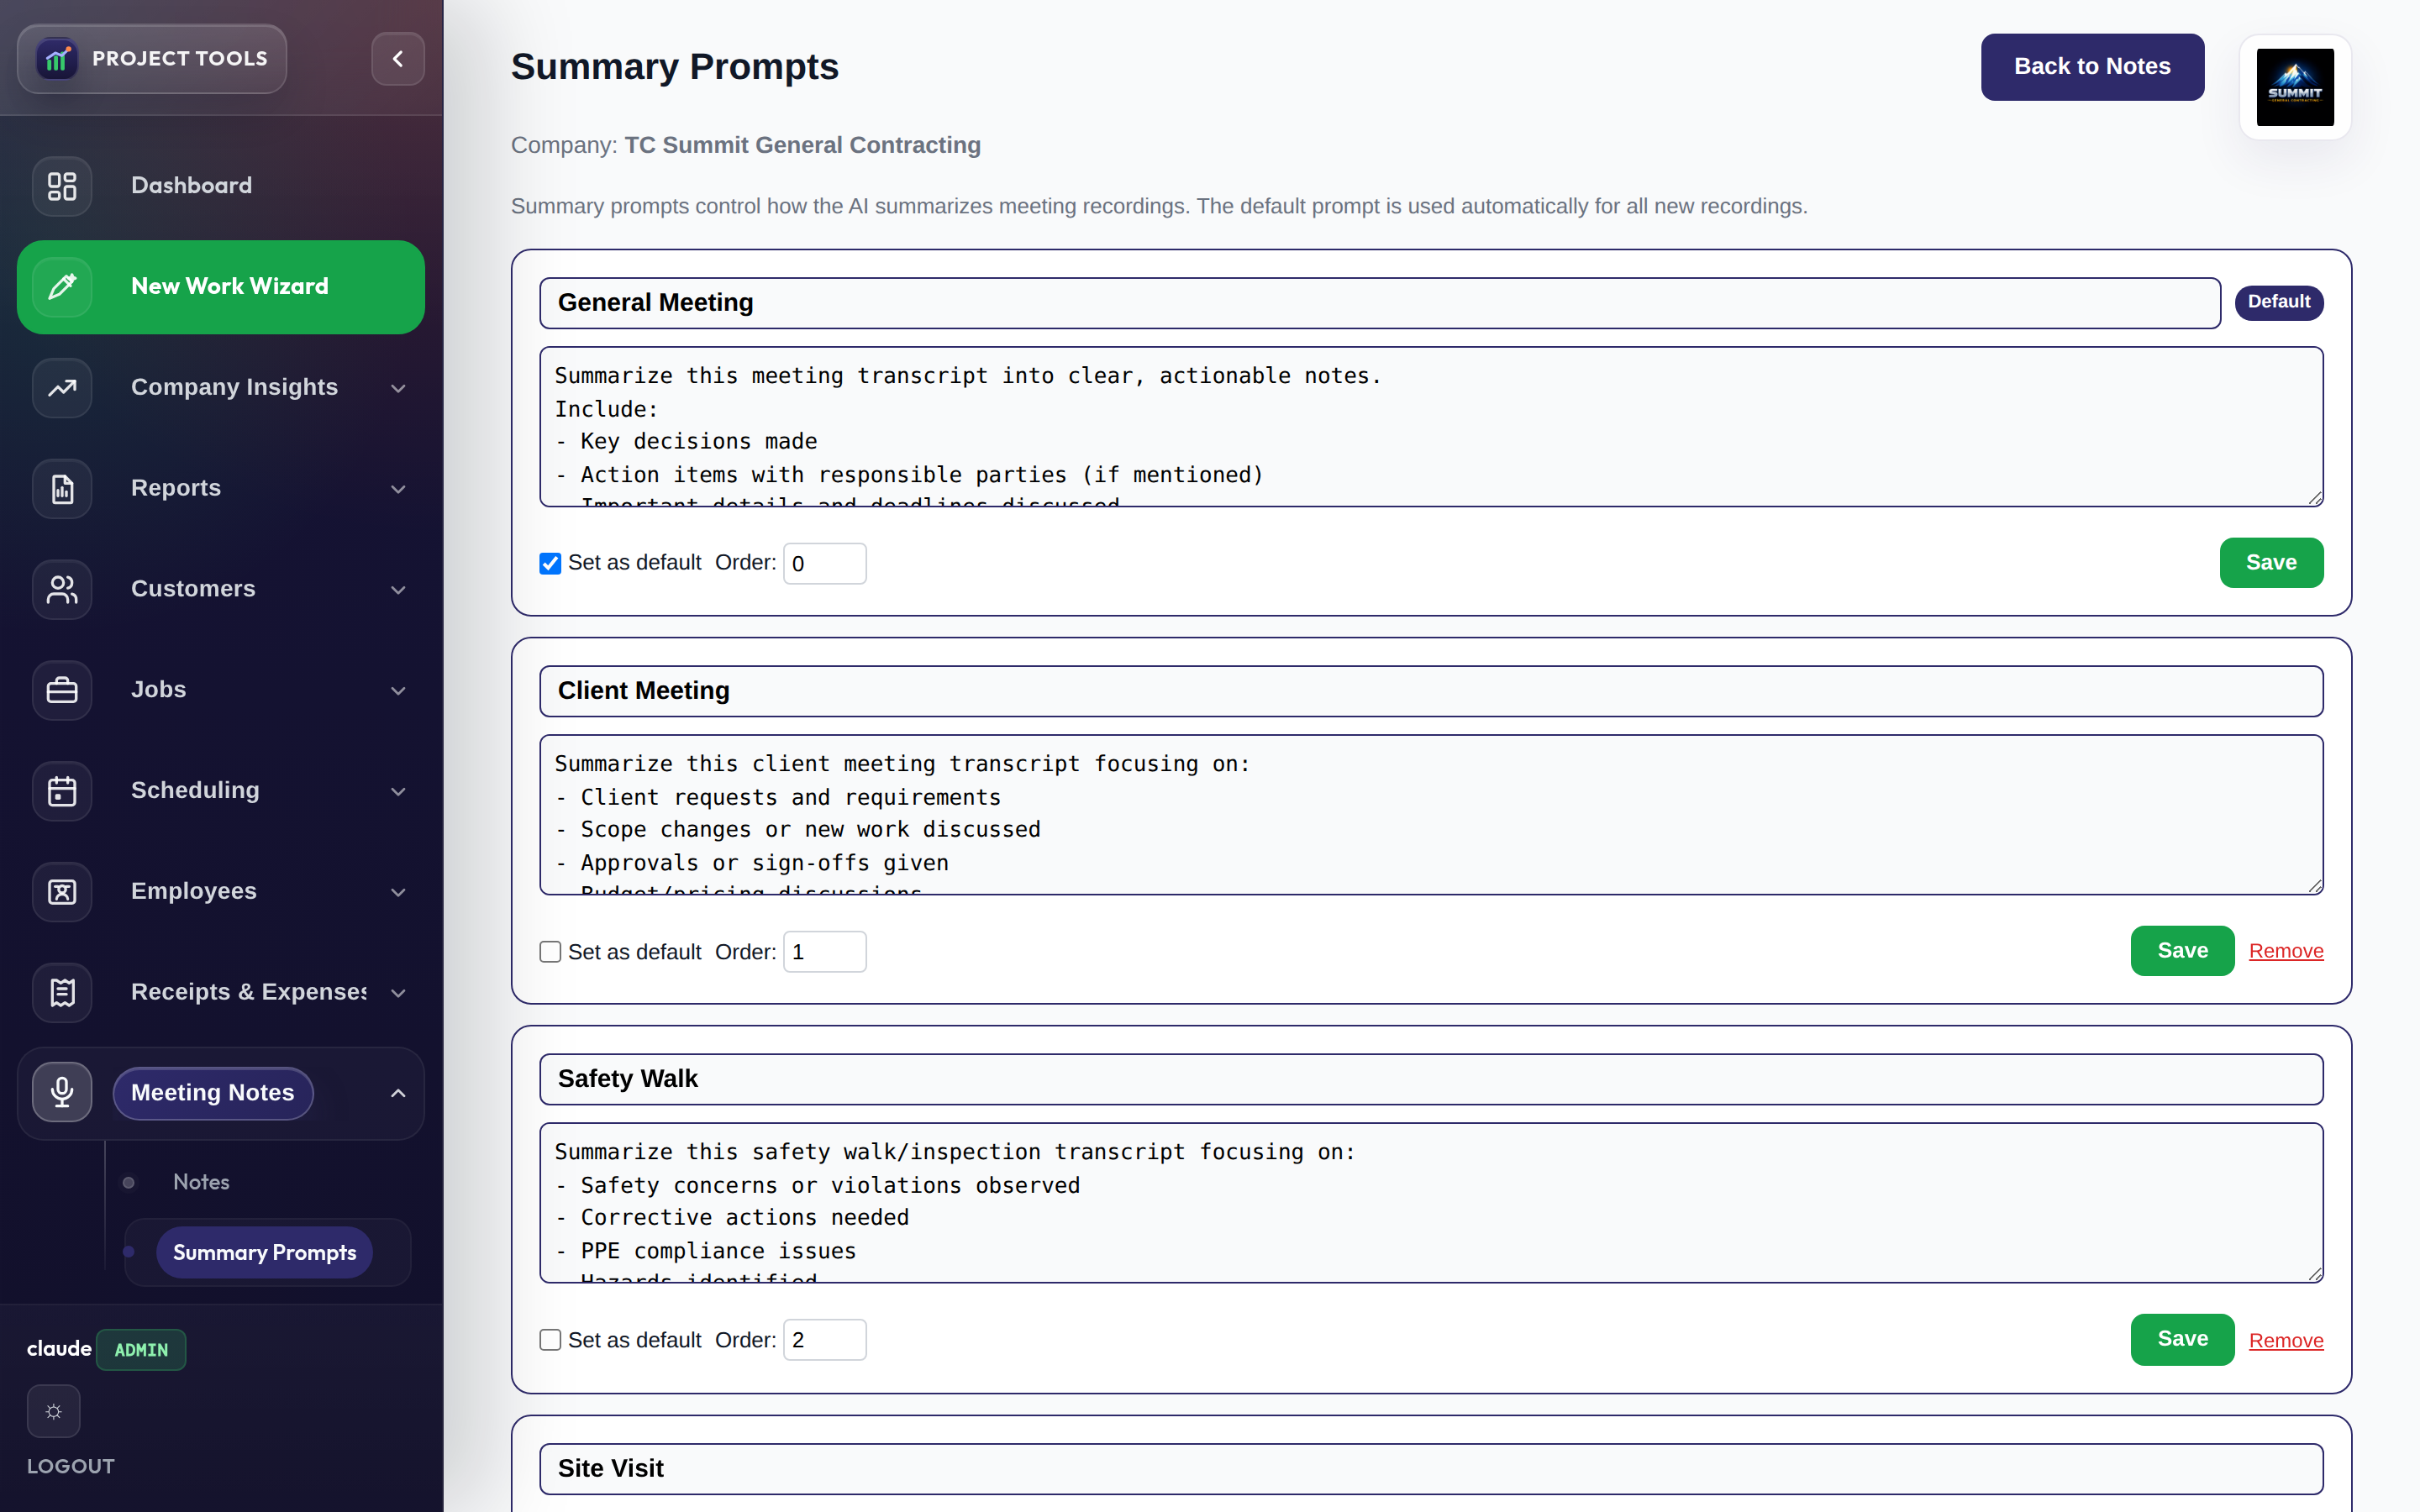Screen dimensions: 2420x1512
Task: Save the Client Meeting prompt
Action: coord(2182,951)
